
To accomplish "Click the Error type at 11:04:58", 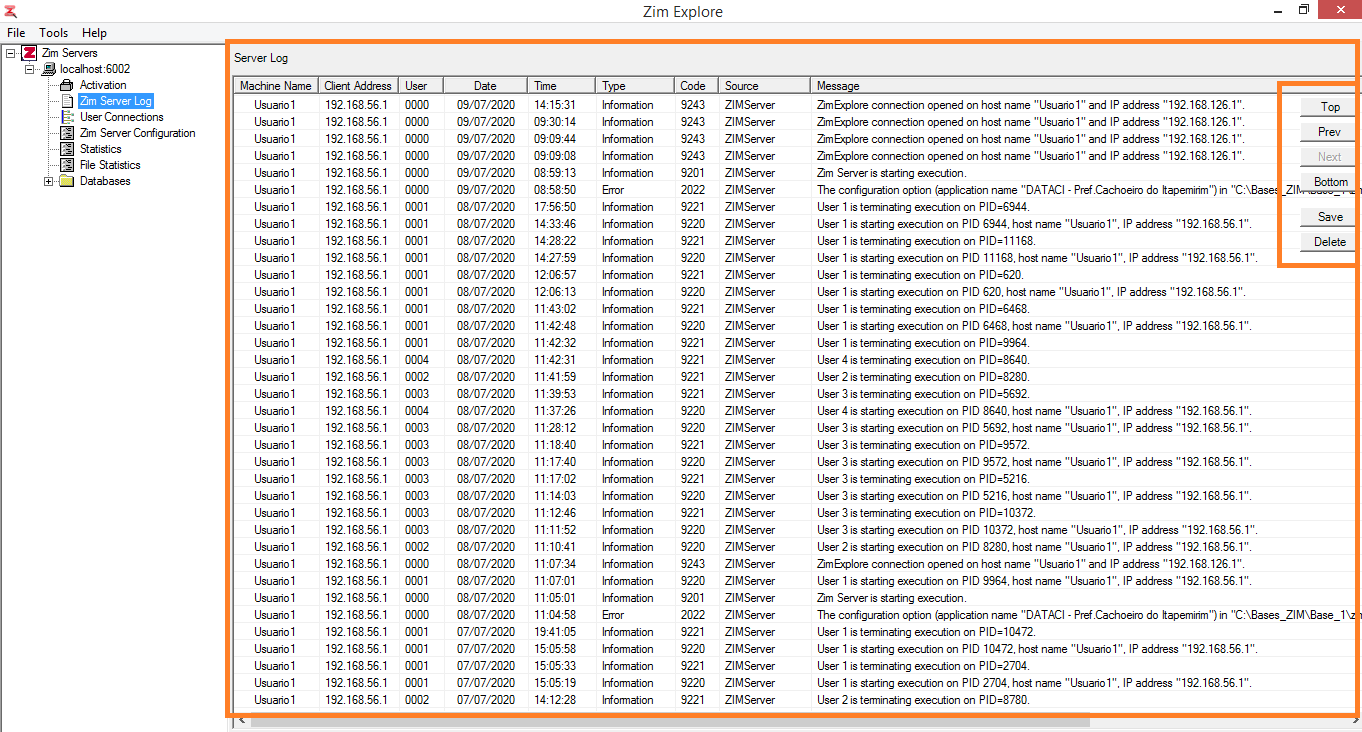I will pos(613,615).
